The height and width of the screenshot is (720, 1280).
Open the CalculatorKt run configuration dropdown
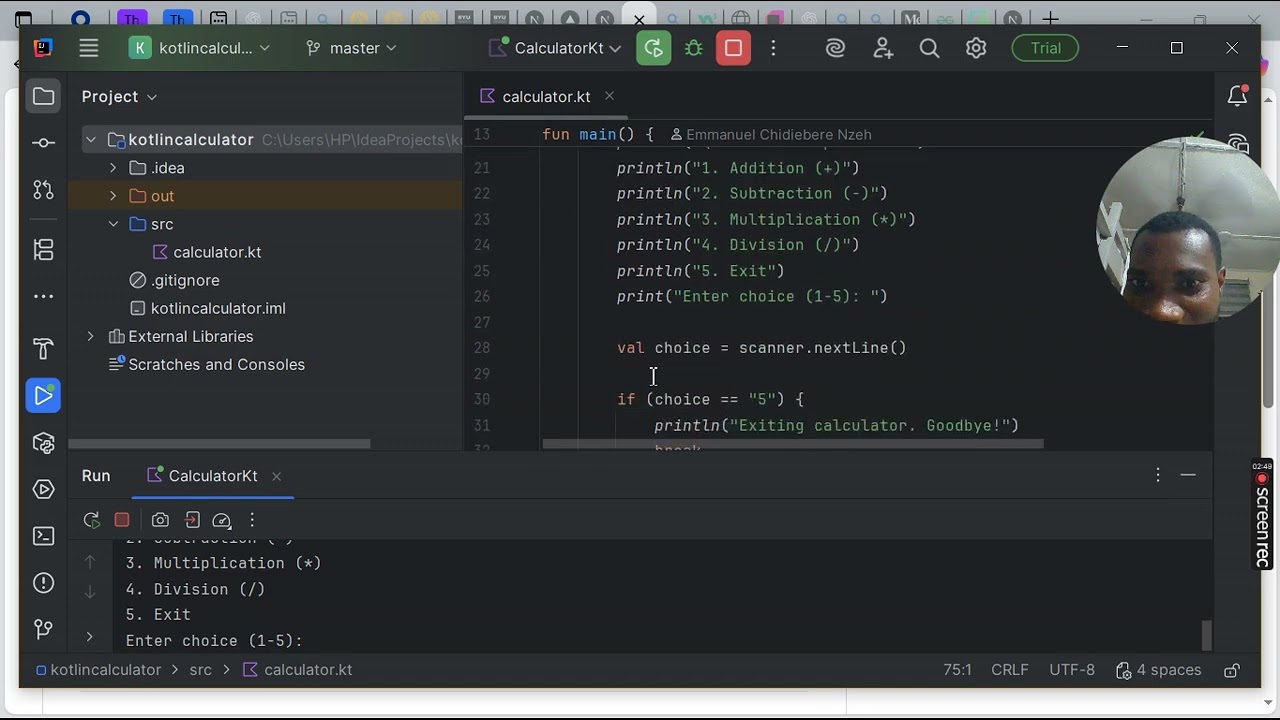point(555,48)
